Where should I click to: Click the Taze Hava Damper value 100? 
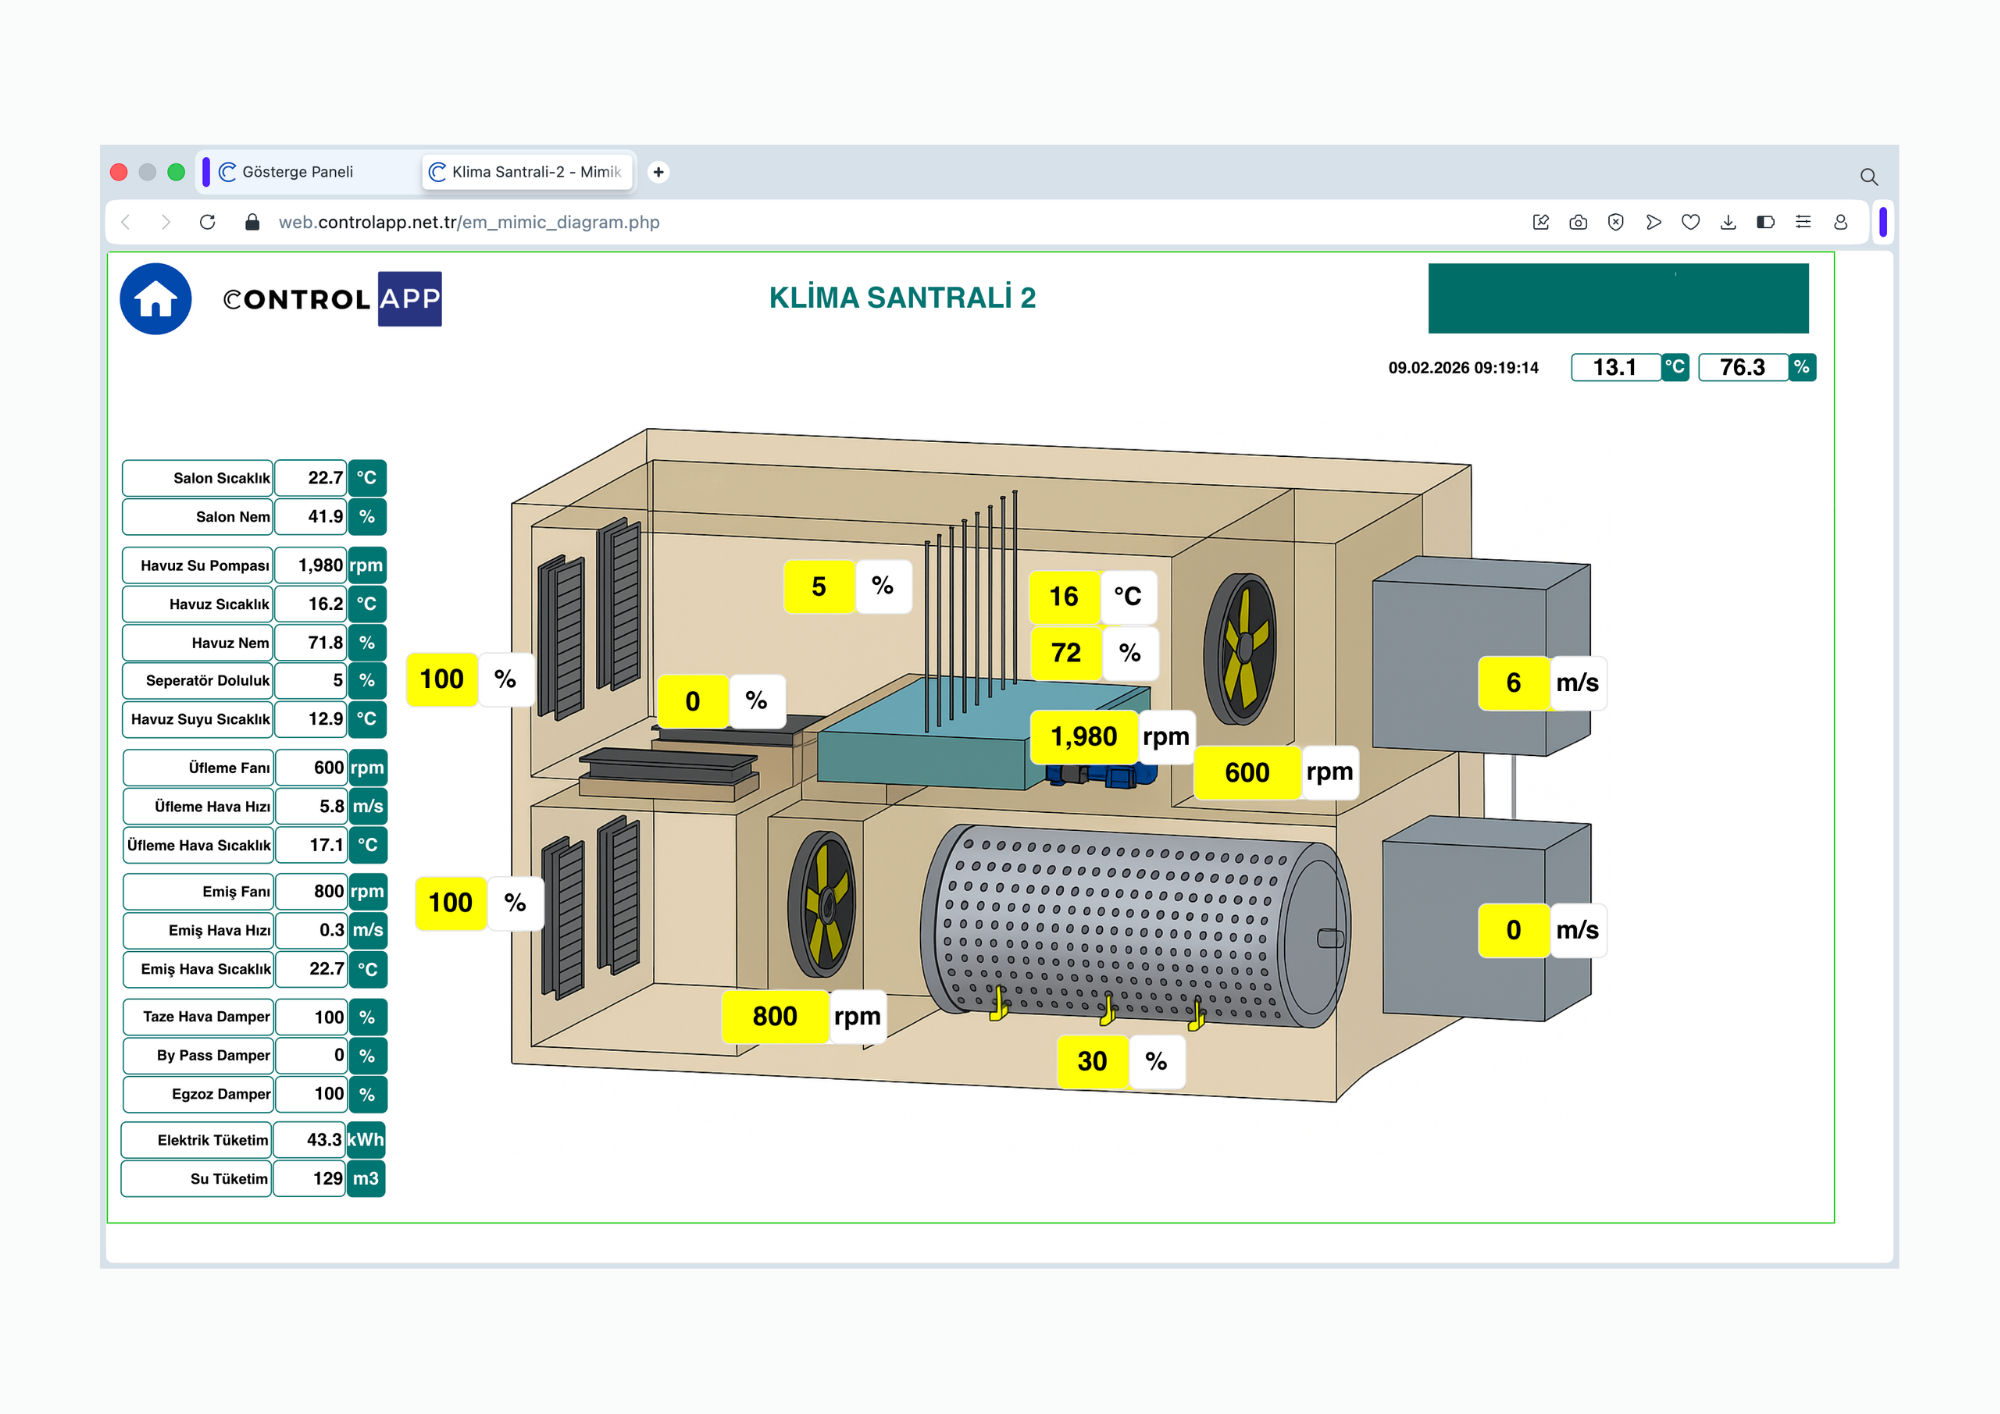click(x=311, y=1017)
